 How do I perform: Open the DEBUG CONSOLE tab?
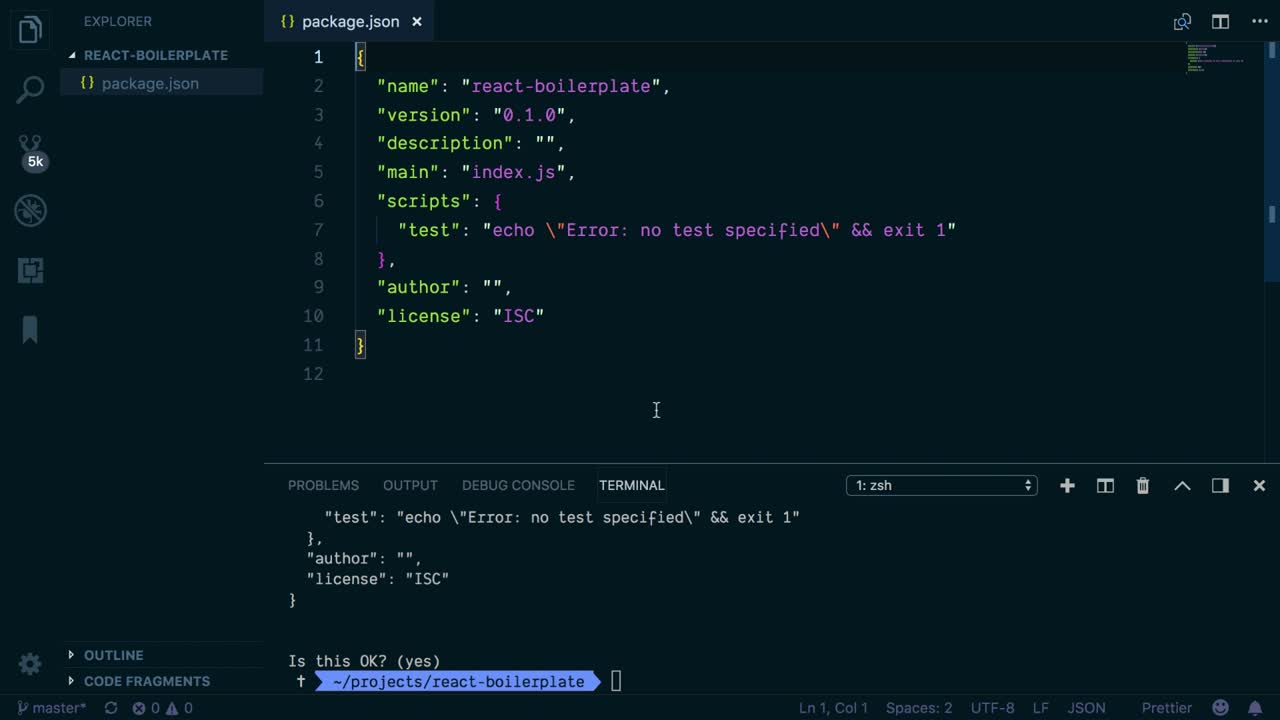coord(518,485)
